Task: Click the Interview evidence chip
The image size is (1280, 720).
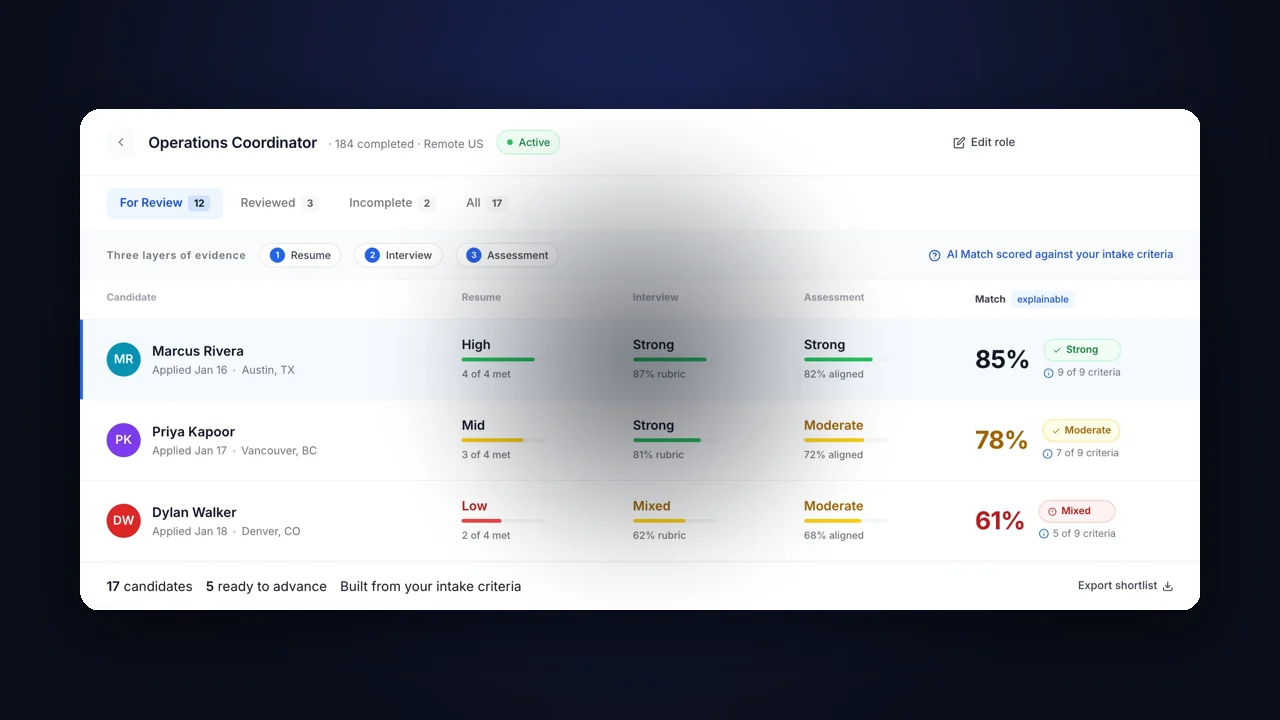Action: [398, 255]
